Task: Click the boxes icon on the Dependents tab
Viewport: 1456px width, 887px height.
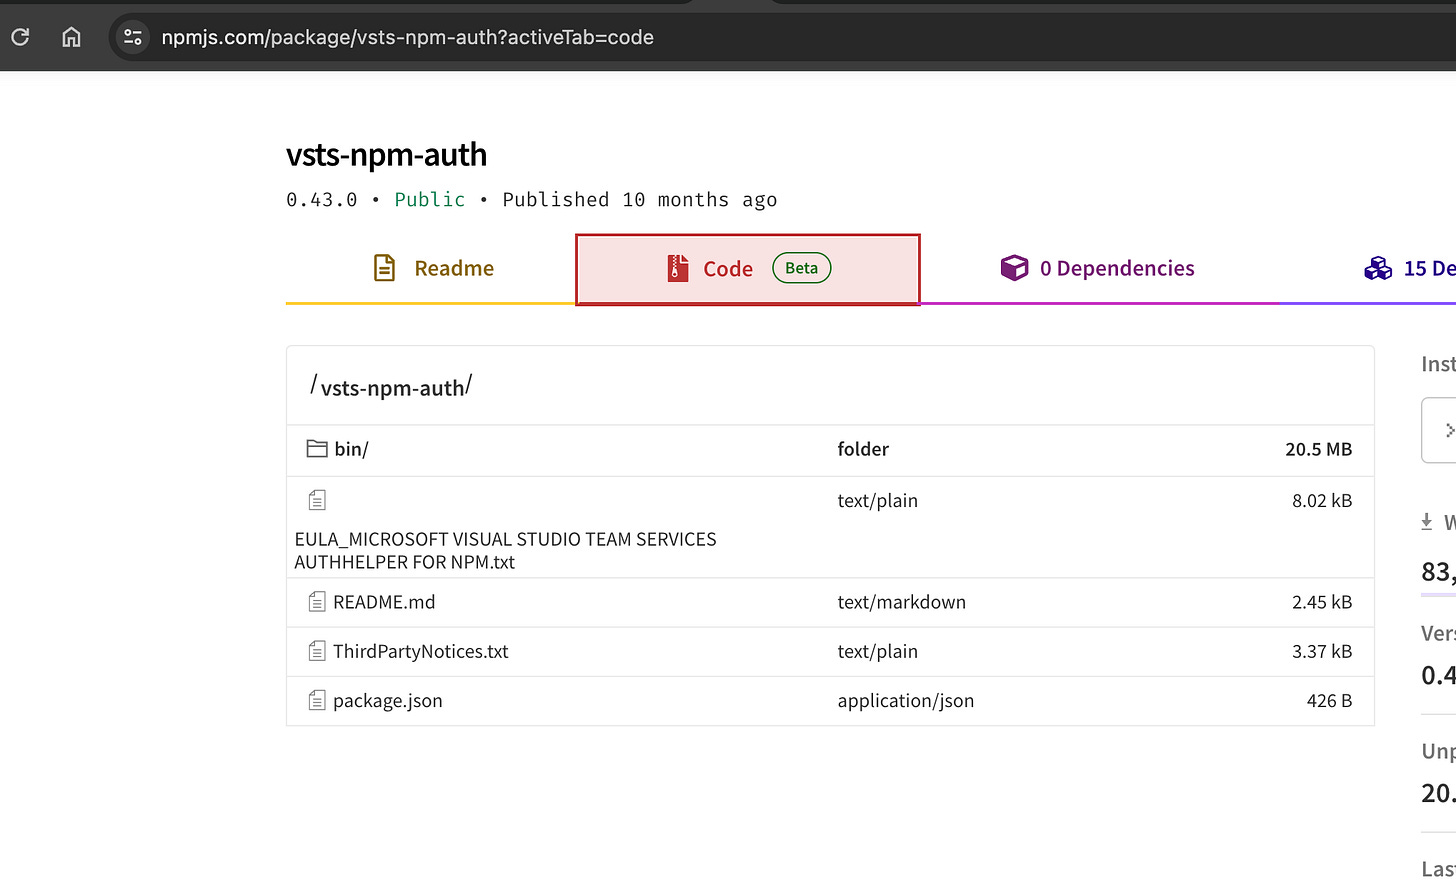Action: click(1378, 267)
